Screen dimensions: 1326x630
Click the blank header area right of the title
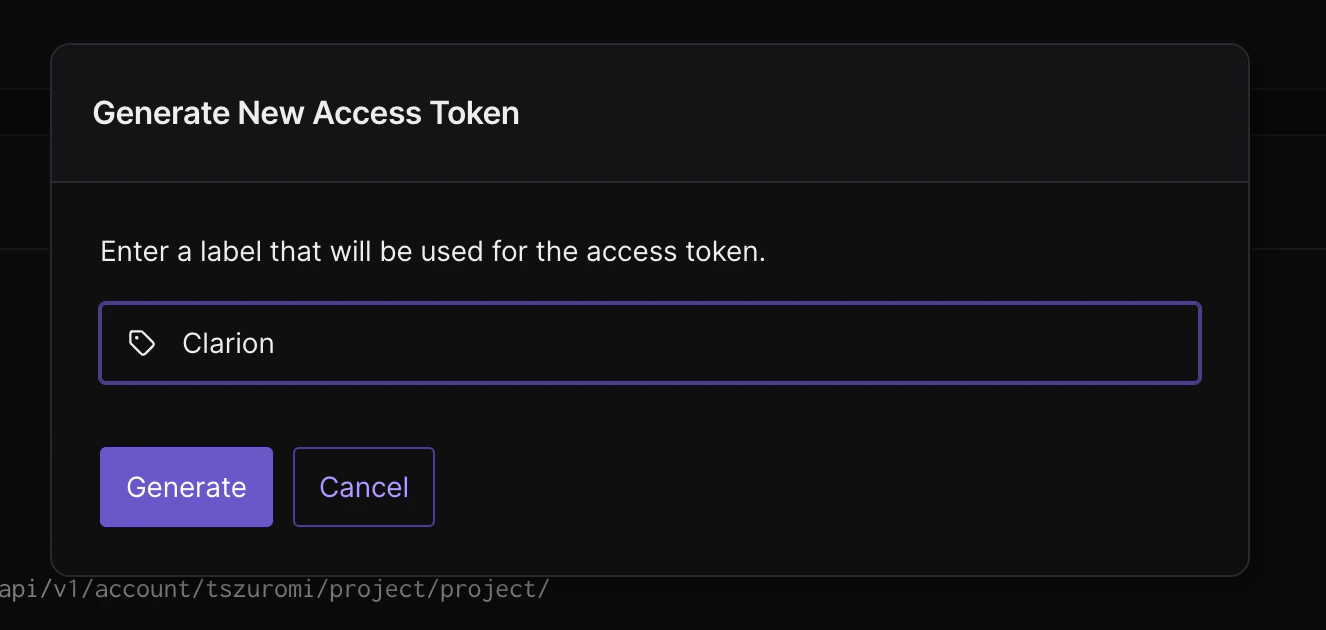click(880, 113)
